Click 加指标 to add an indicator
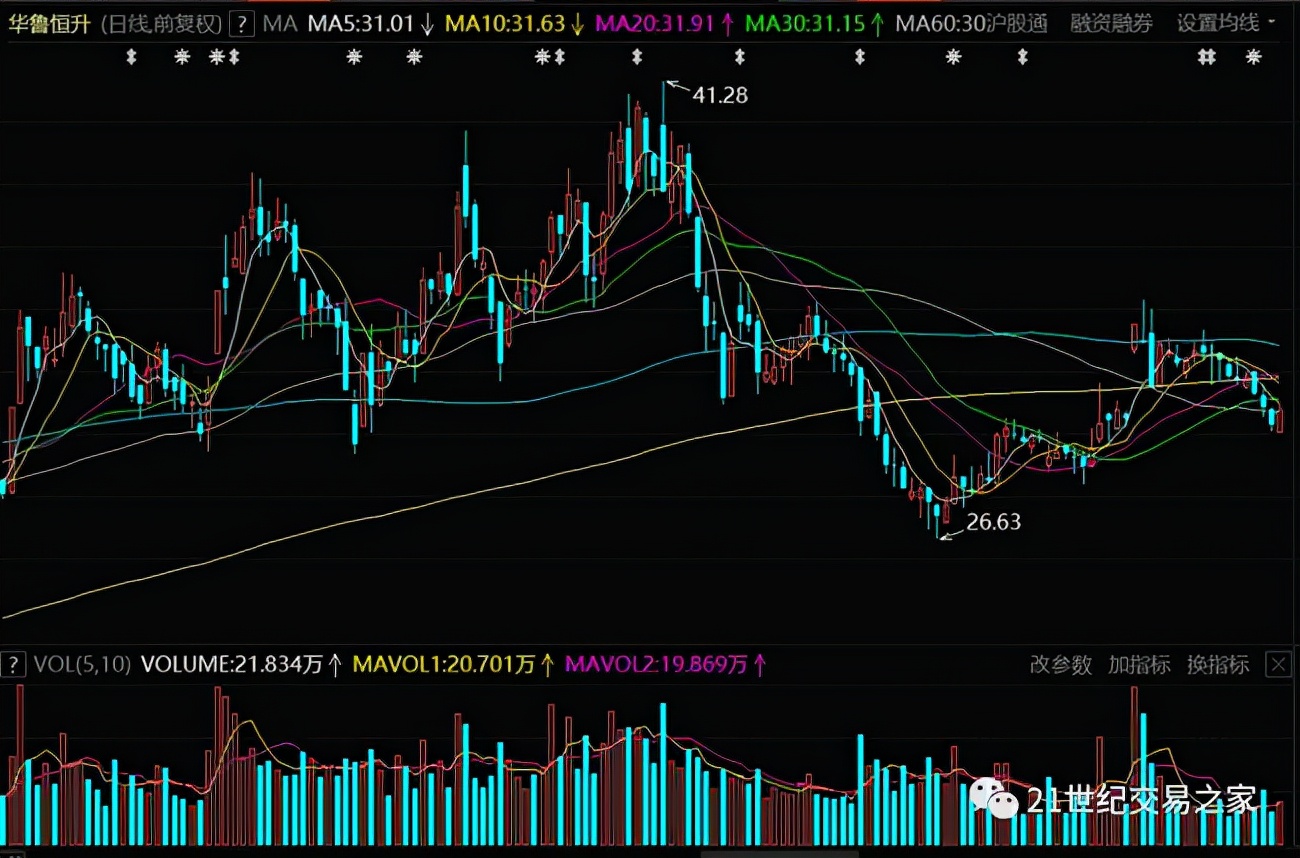 click(x=1139, y=664)
